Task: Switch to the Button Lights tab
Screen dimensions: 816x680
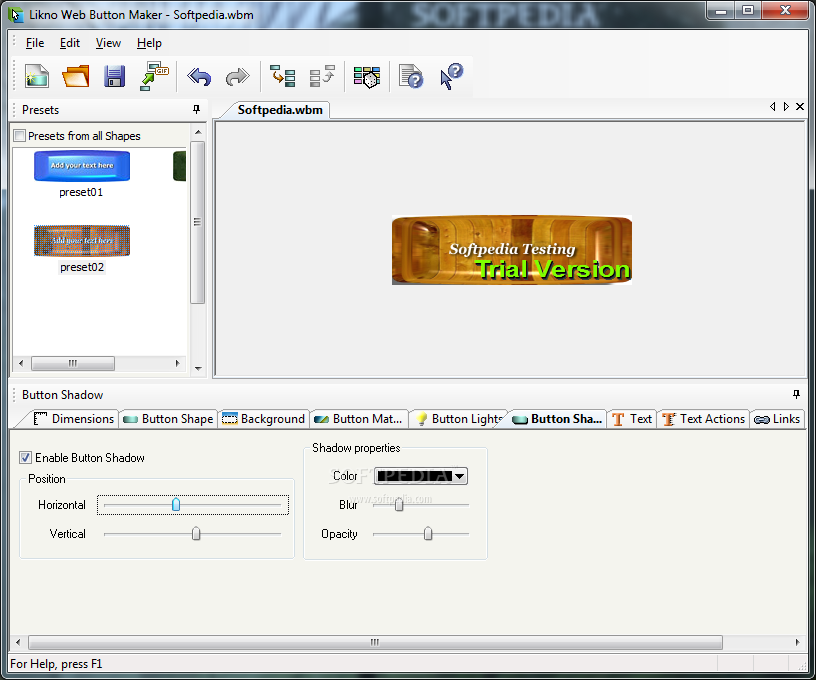Action: click(458, 419)
